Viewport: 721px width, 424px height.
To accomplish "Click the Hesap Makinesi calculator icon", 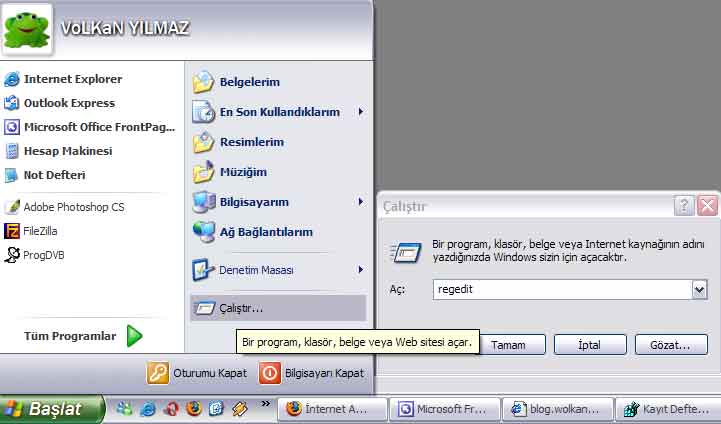I will [x=12, y=151].
